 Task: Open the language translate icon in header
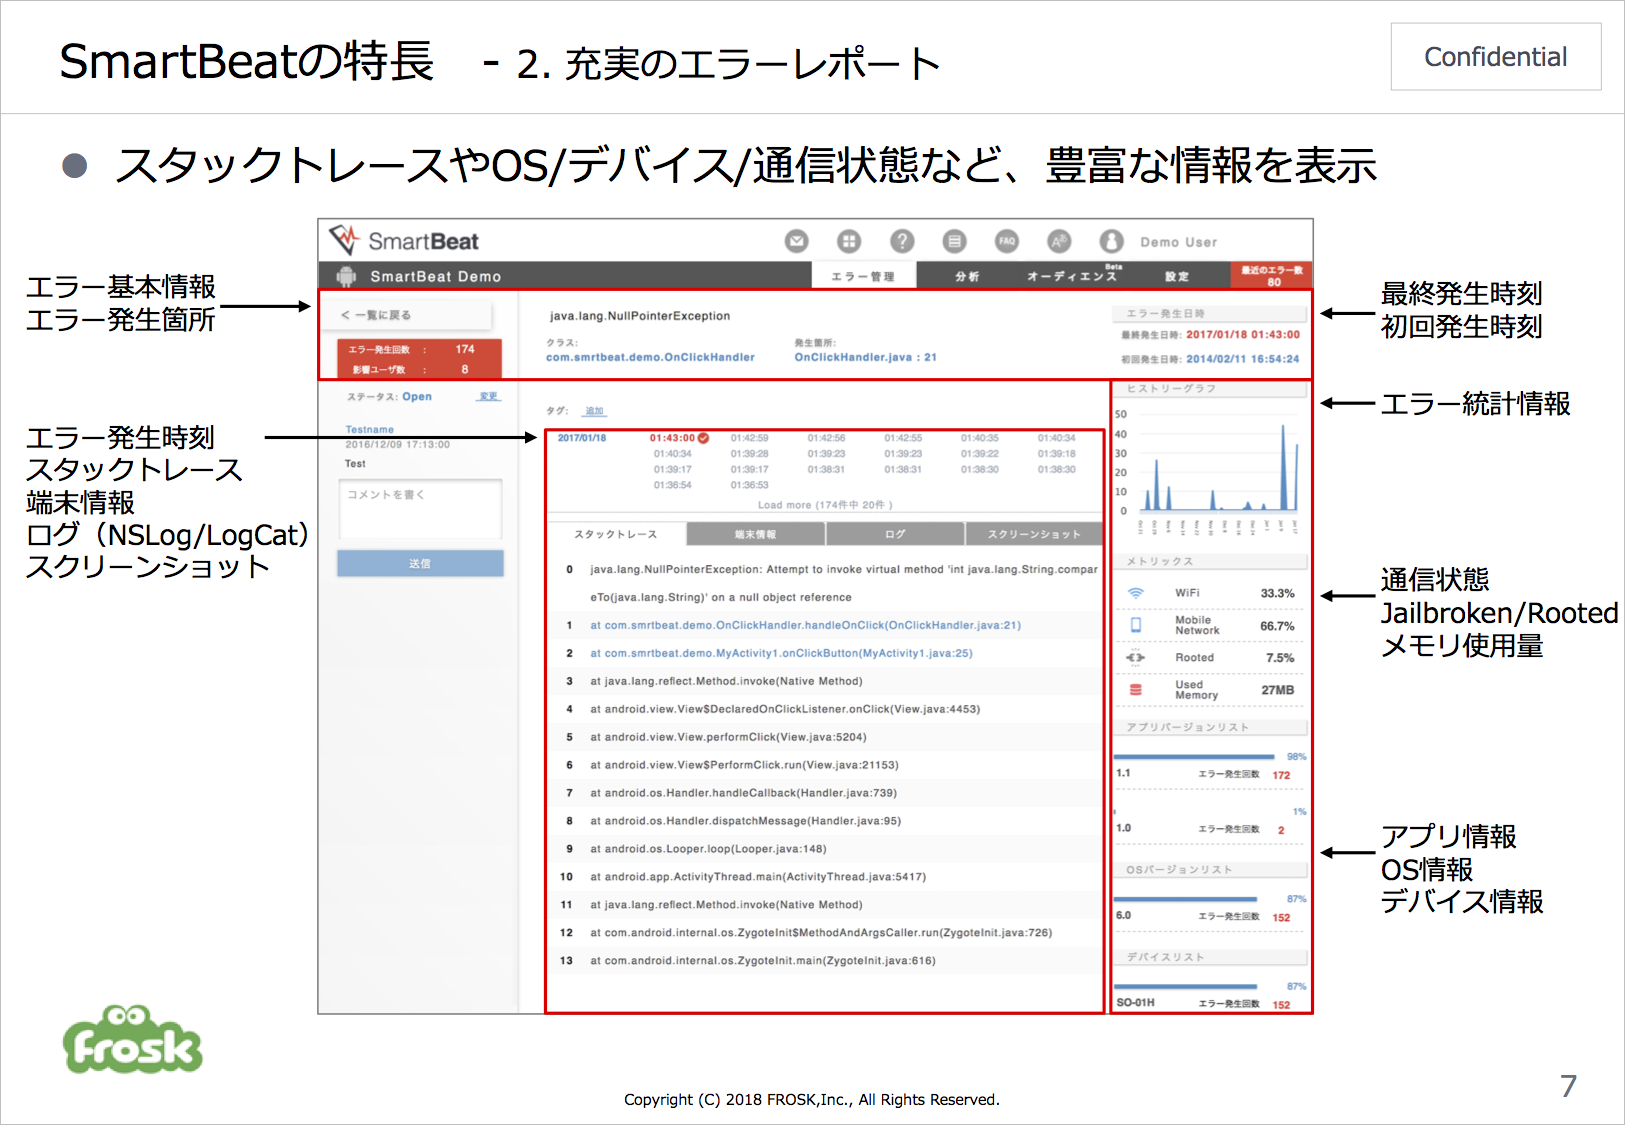click(x=1059, y=241)
